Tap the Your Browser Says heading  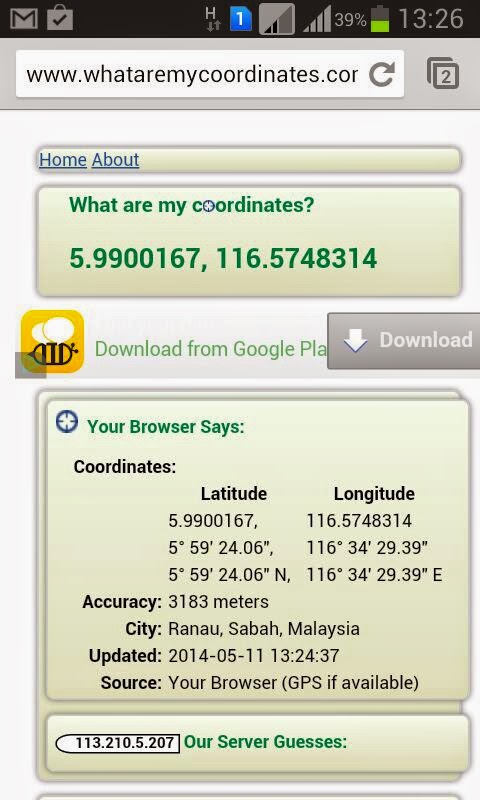(166, 427)
